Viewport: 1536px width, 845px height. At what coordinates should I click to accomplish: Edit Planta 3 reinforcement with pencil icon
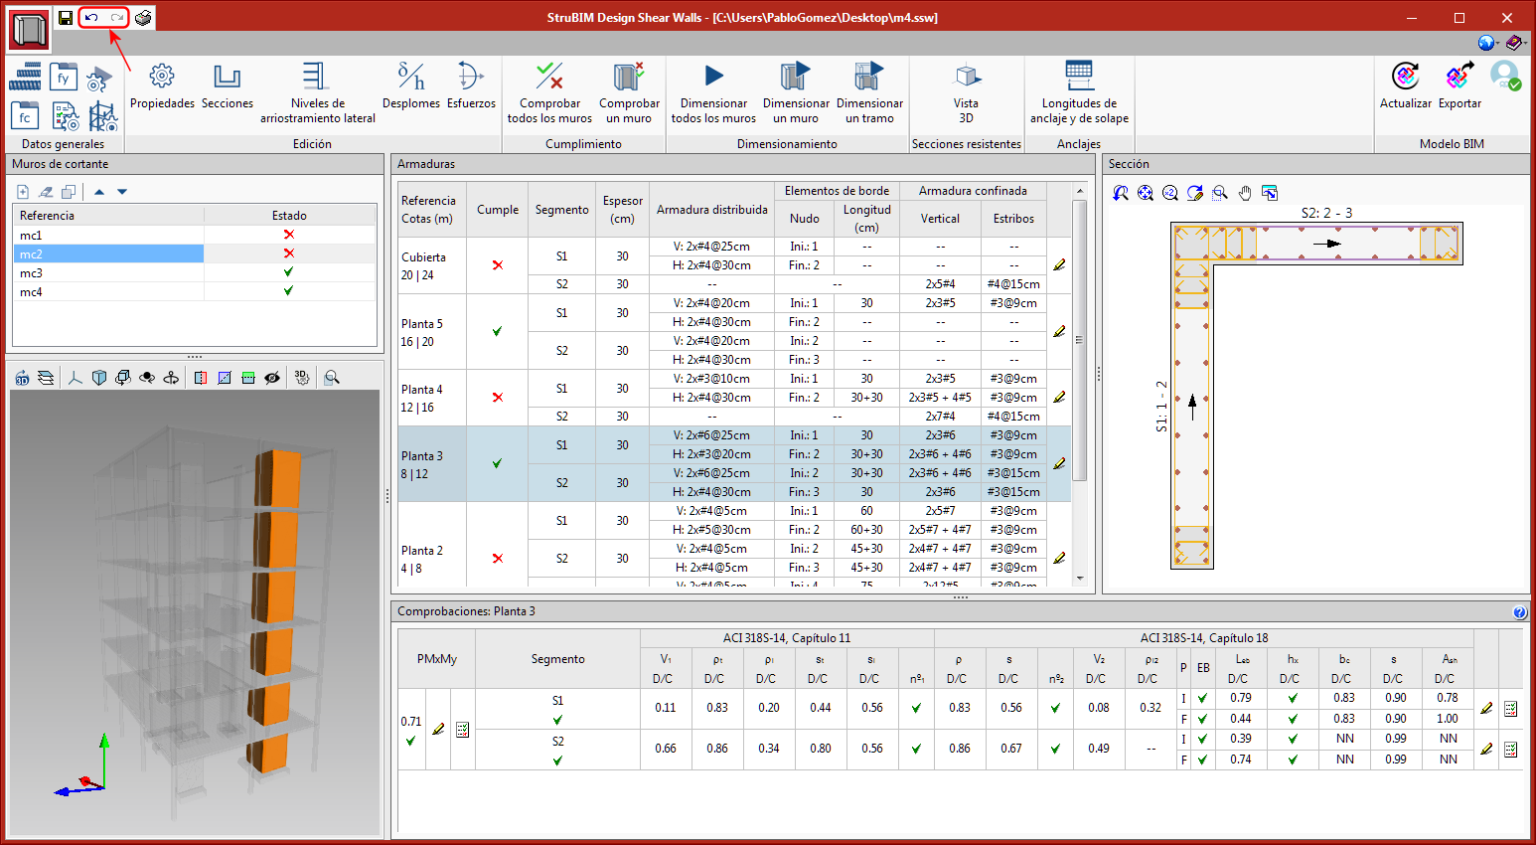(1059, 463)
